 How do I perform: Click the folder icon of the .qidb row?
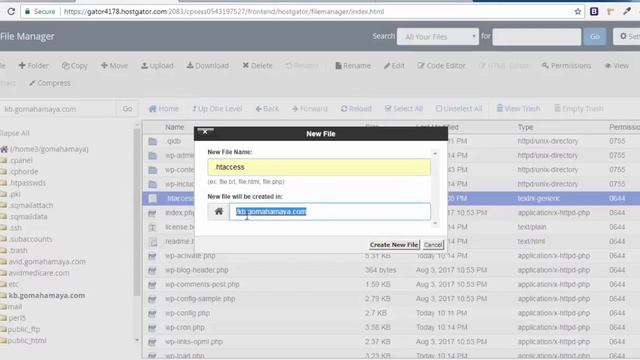153,142
